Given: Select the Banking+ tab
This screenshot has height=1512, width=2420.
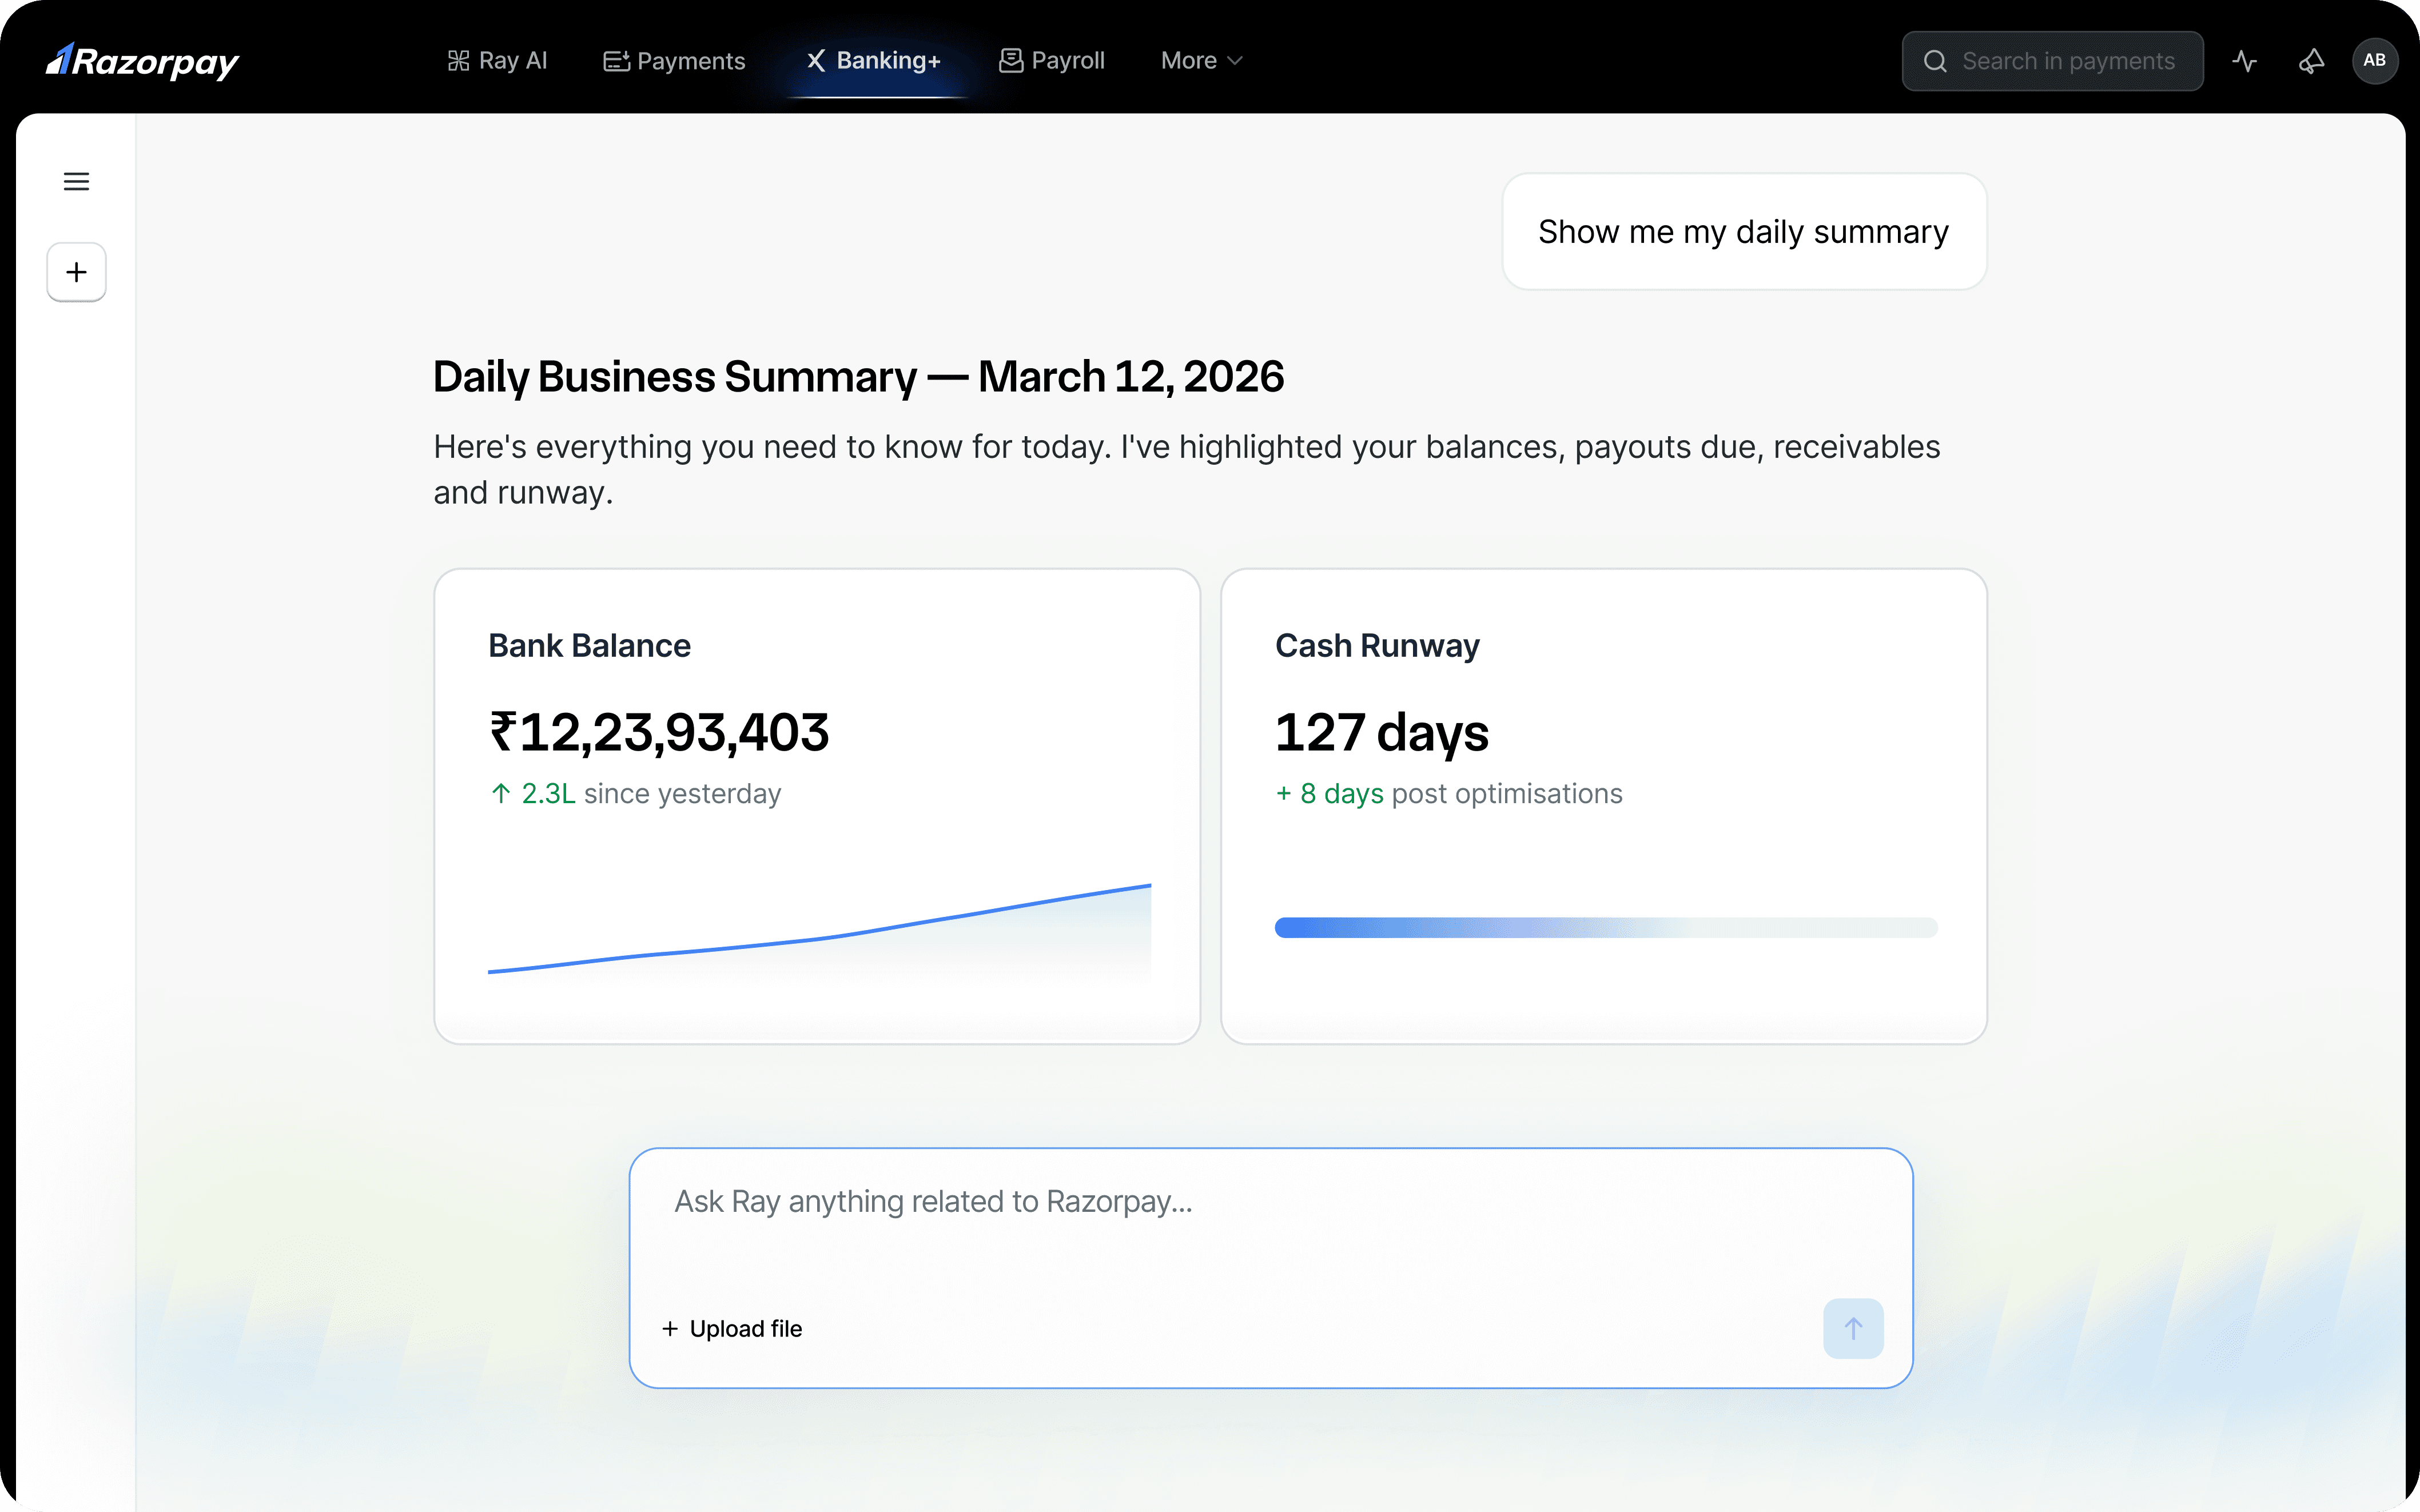Looking at the screenshot, I should click(874, 61).
